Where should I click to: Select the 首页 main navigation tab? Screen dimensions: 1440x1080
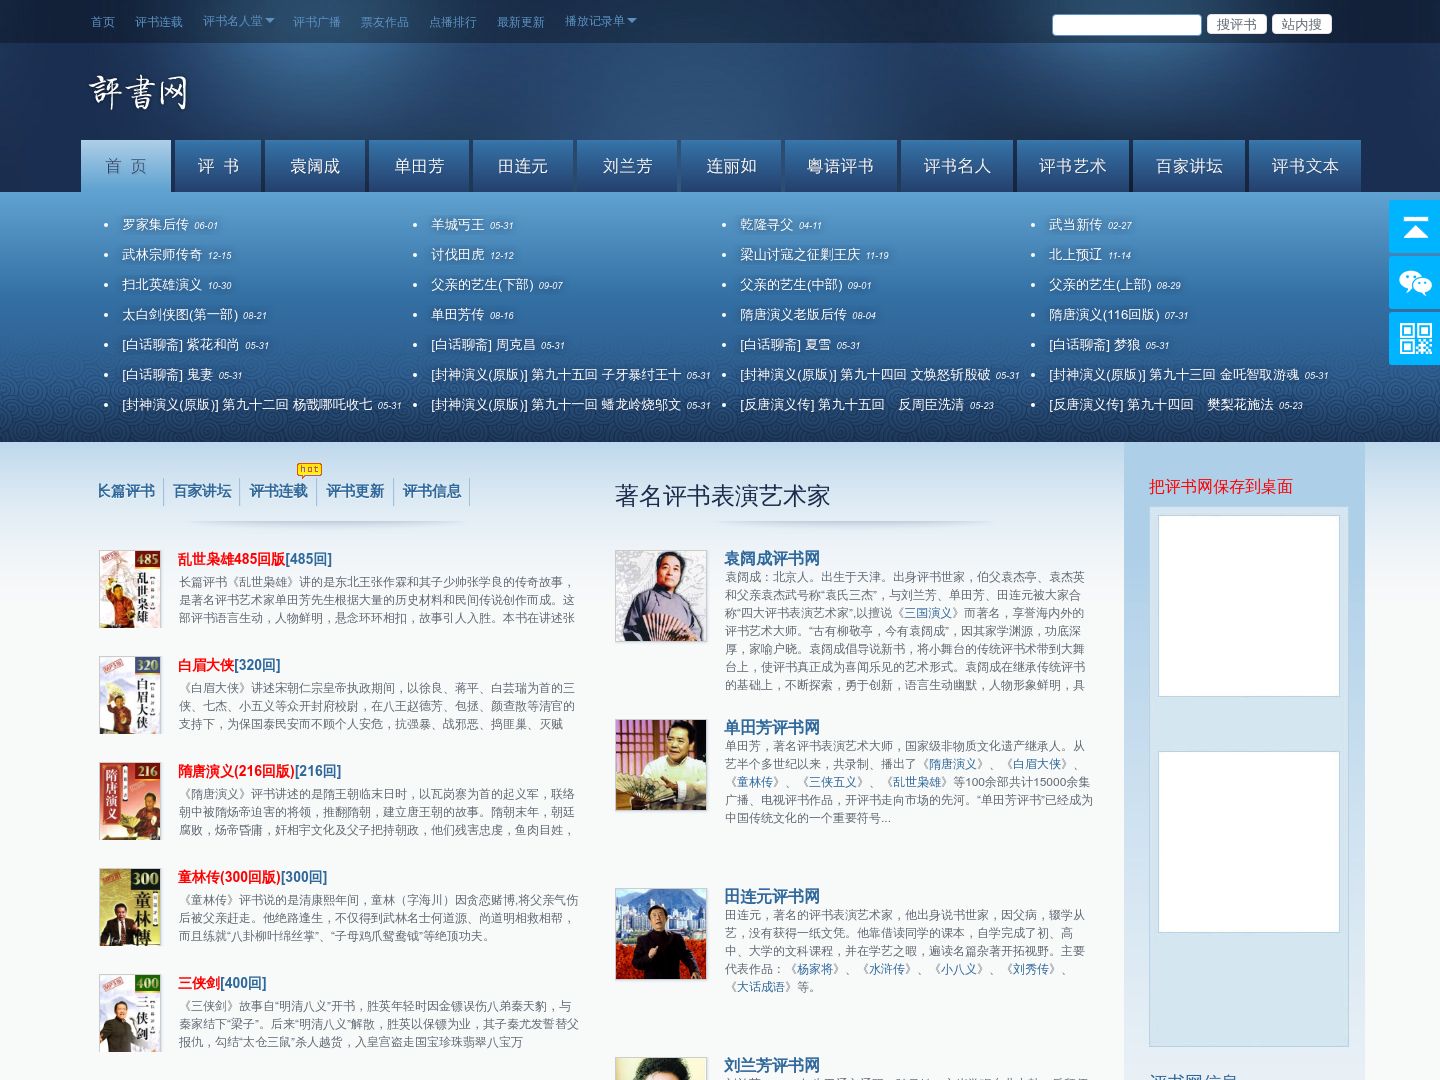[x=126, y=166]
